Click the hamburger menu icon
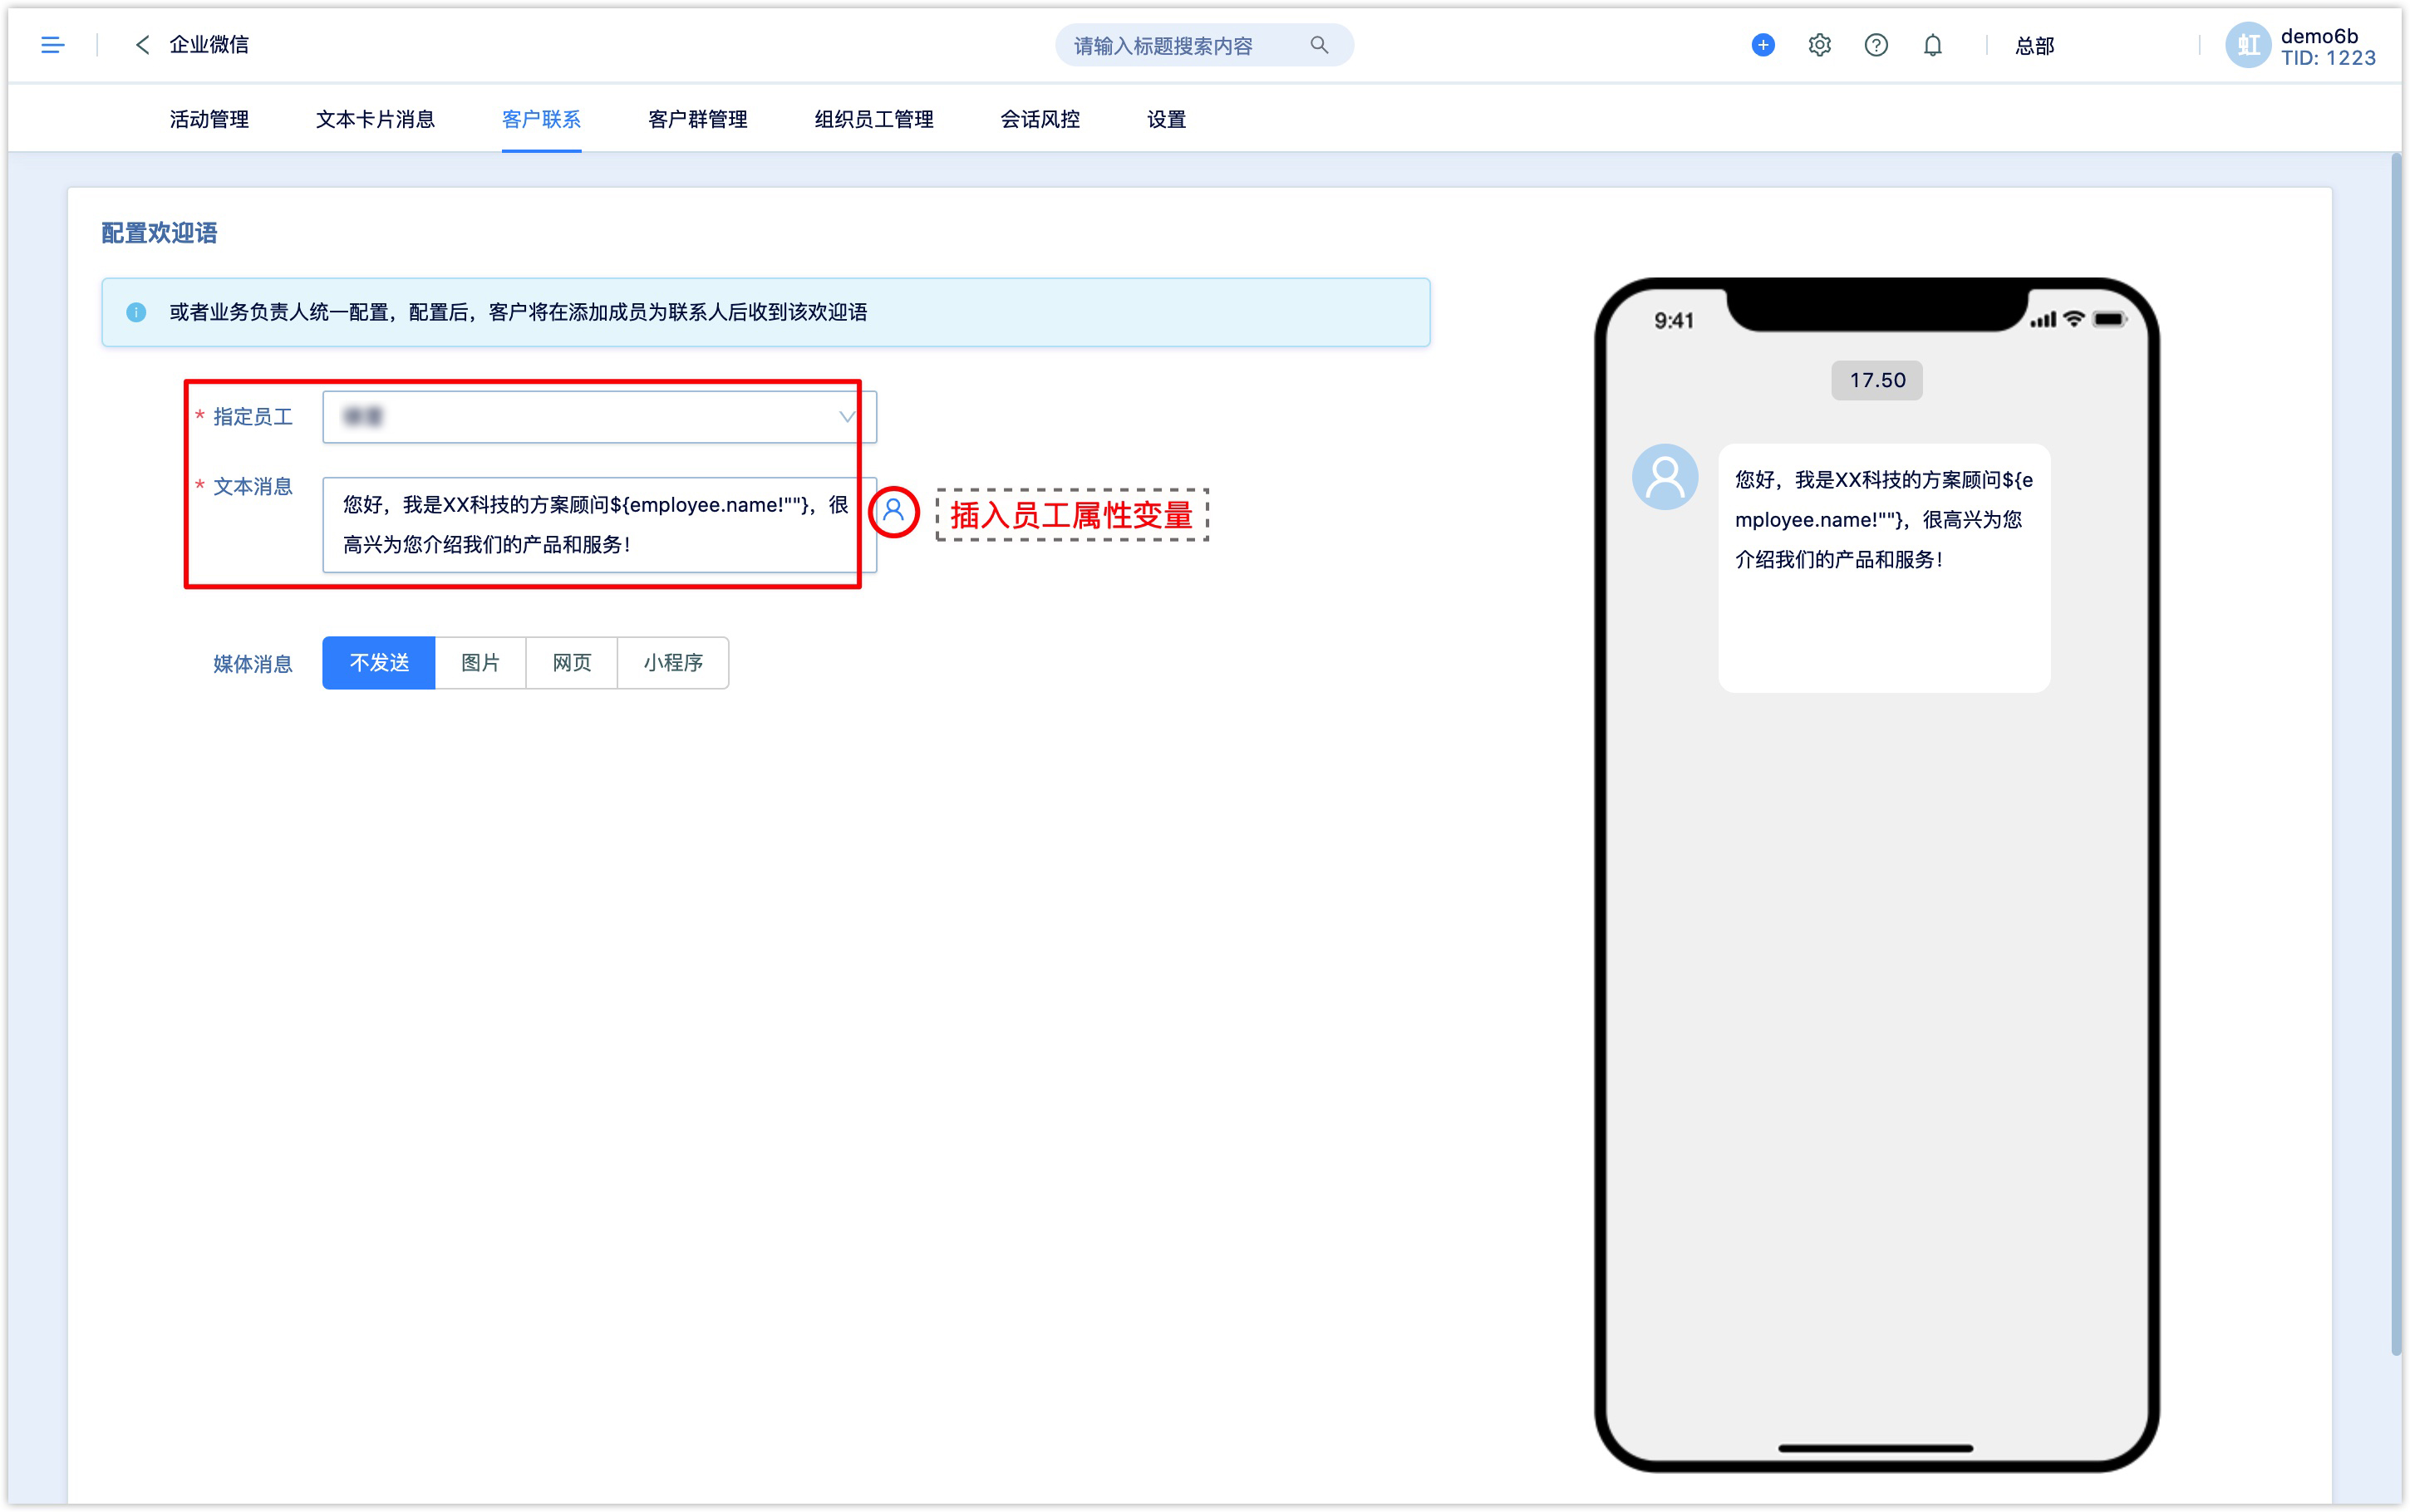This screenshot has height=1512, width=2410. click(52, 43)
